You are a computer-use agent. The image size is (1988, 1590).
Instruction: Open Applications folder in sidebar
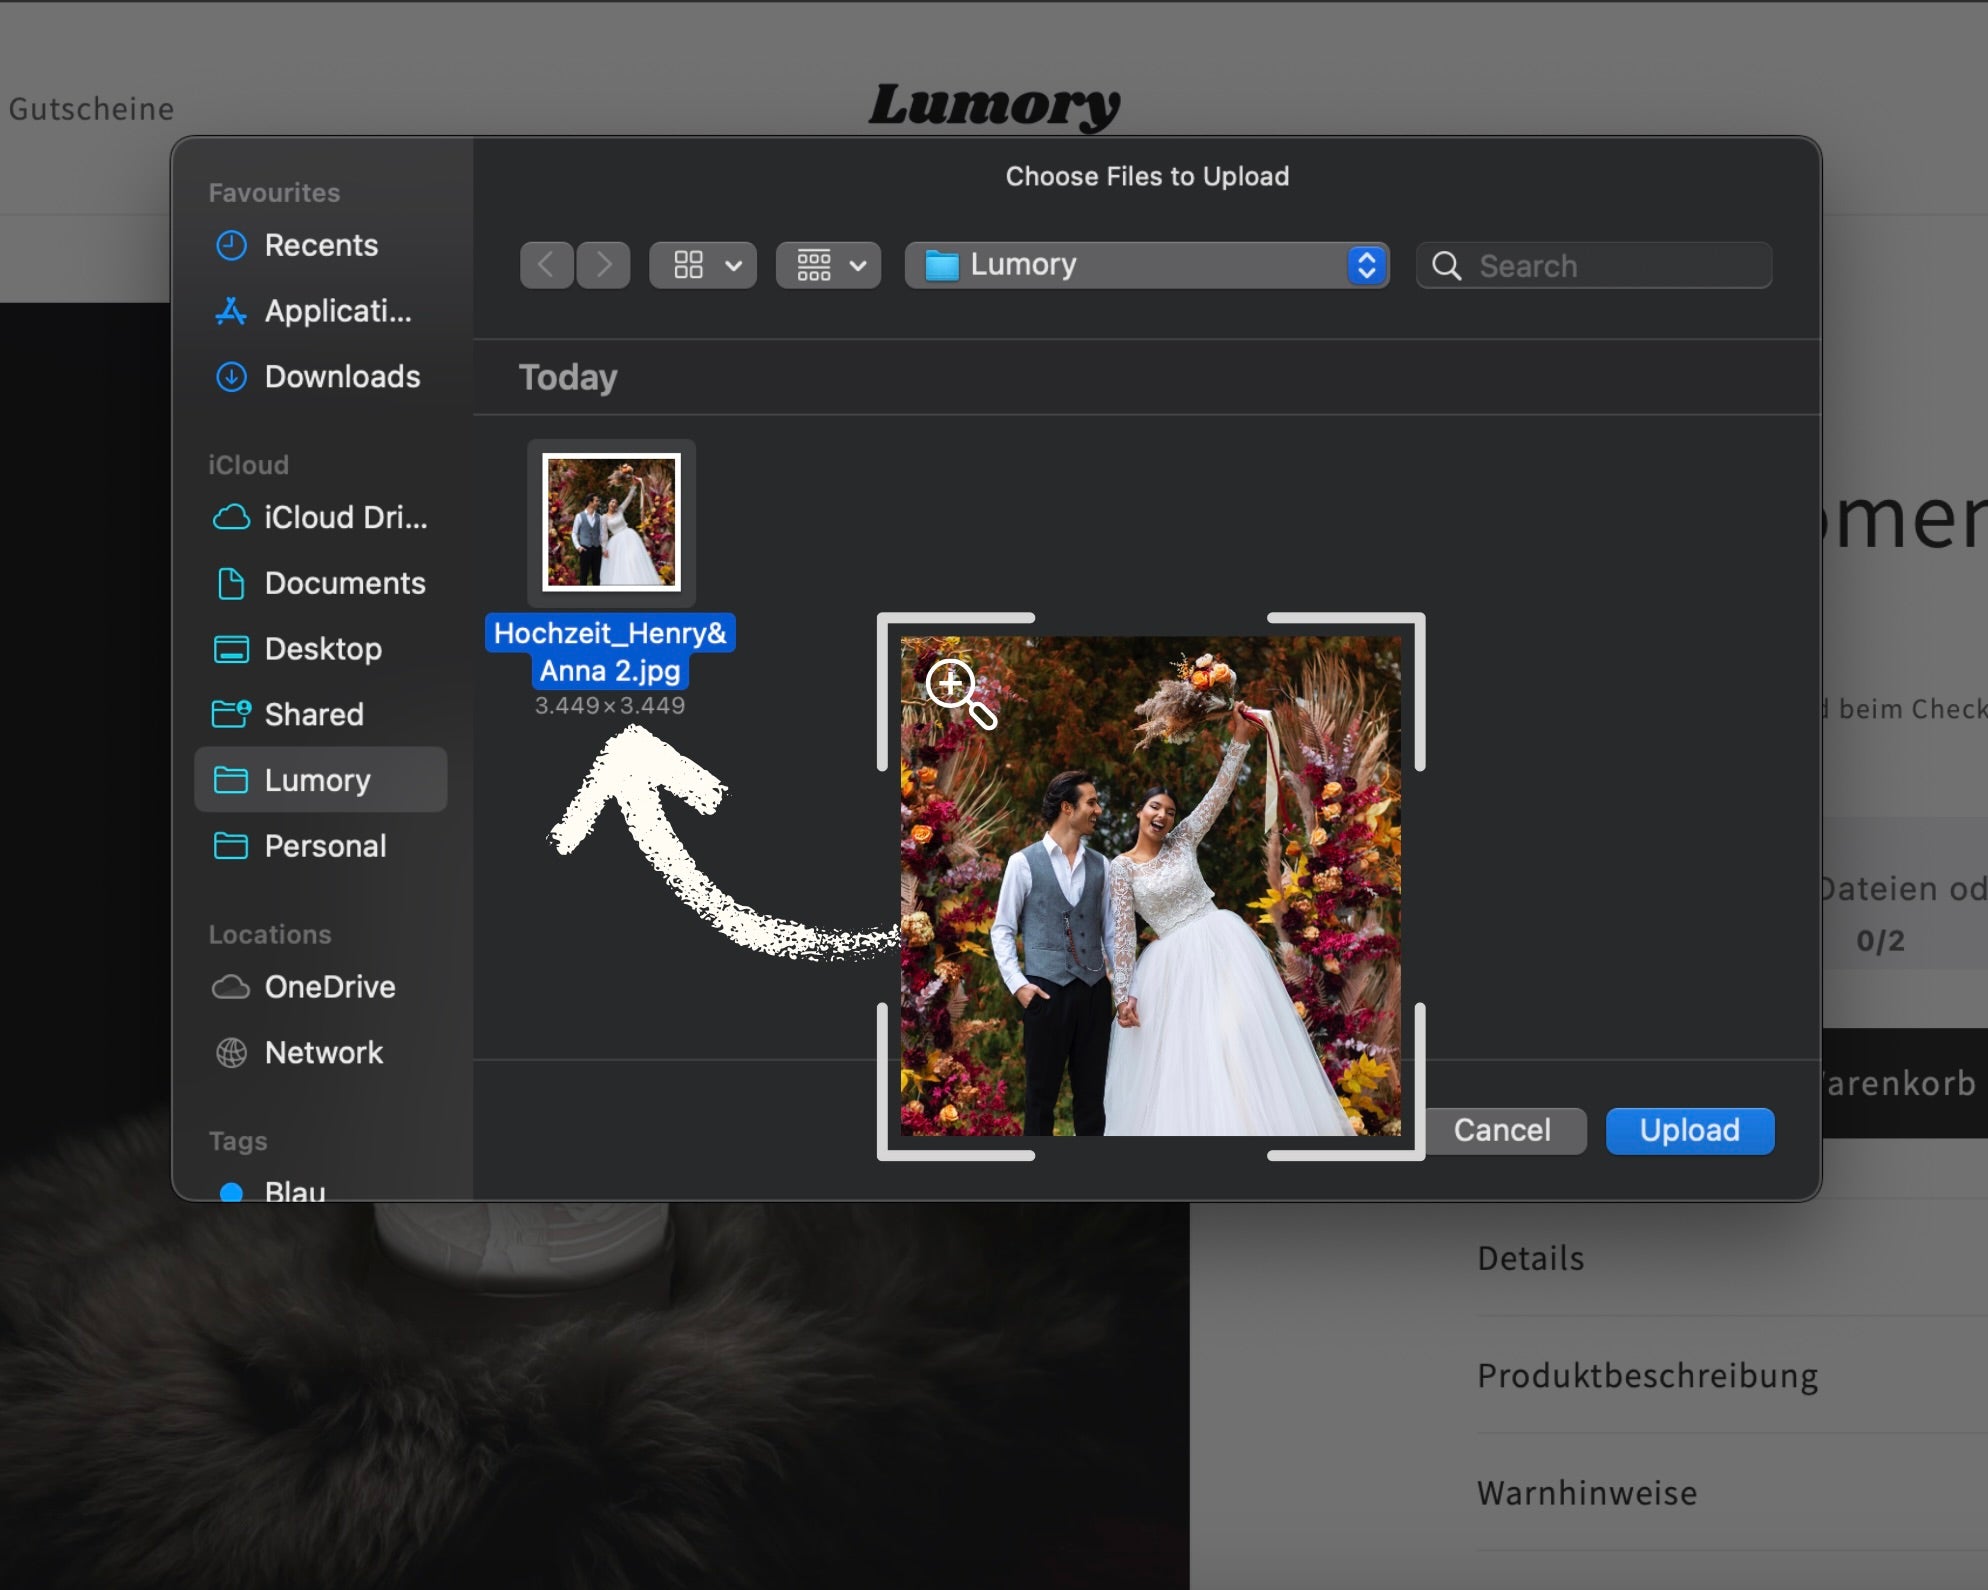pyautogui.click(x=336, y=311)
